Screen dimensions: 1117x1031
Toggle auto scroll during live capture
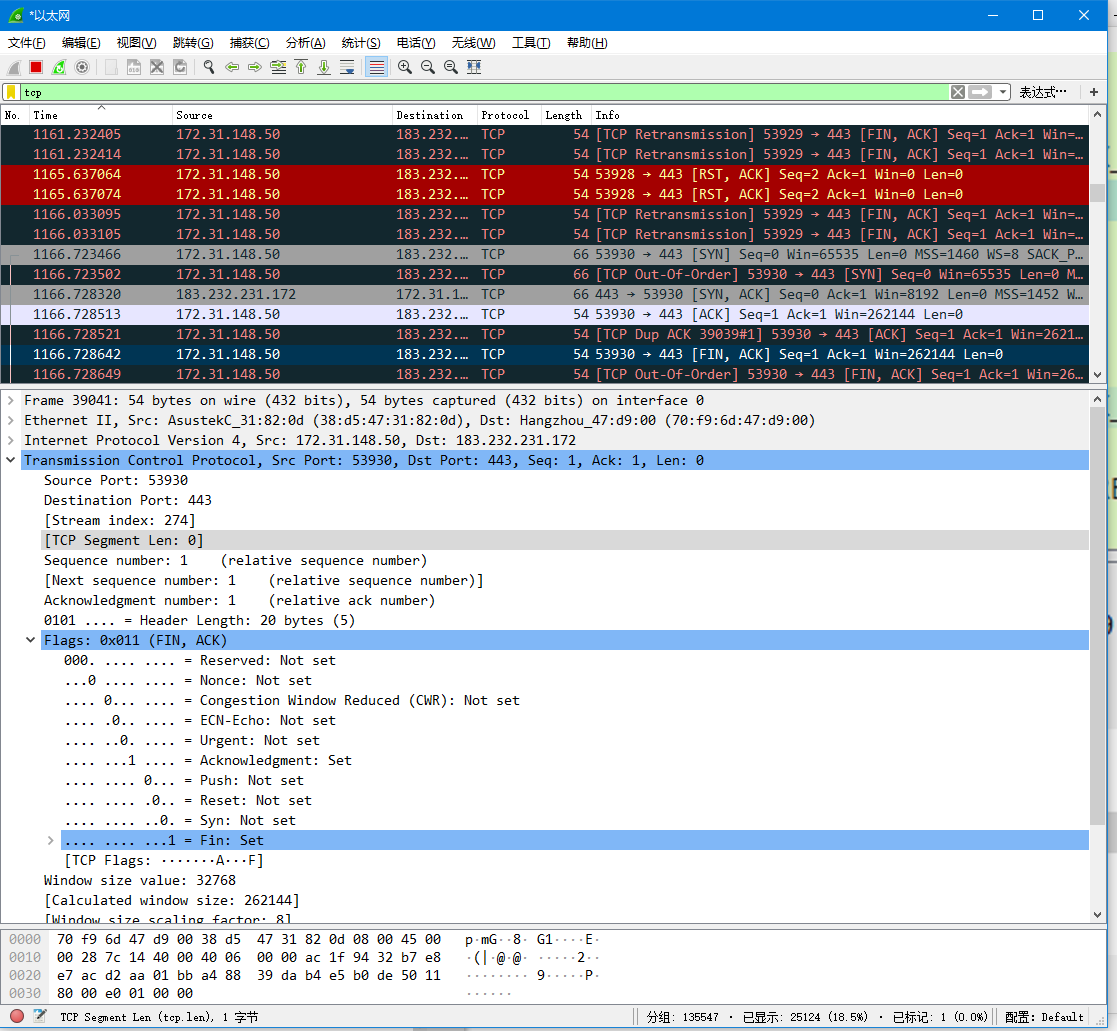click(x=347, y=67)
